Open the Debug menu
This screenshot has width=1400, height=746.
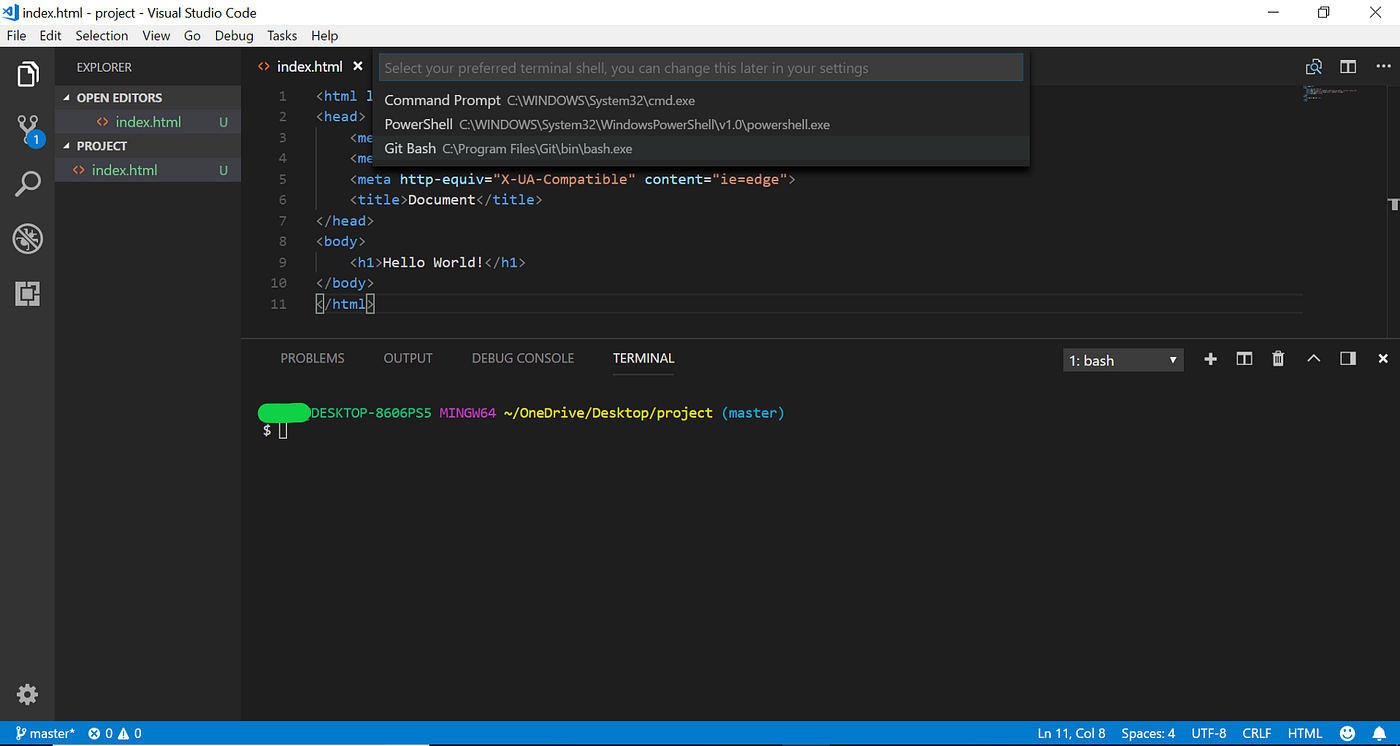tap(234, 35)
